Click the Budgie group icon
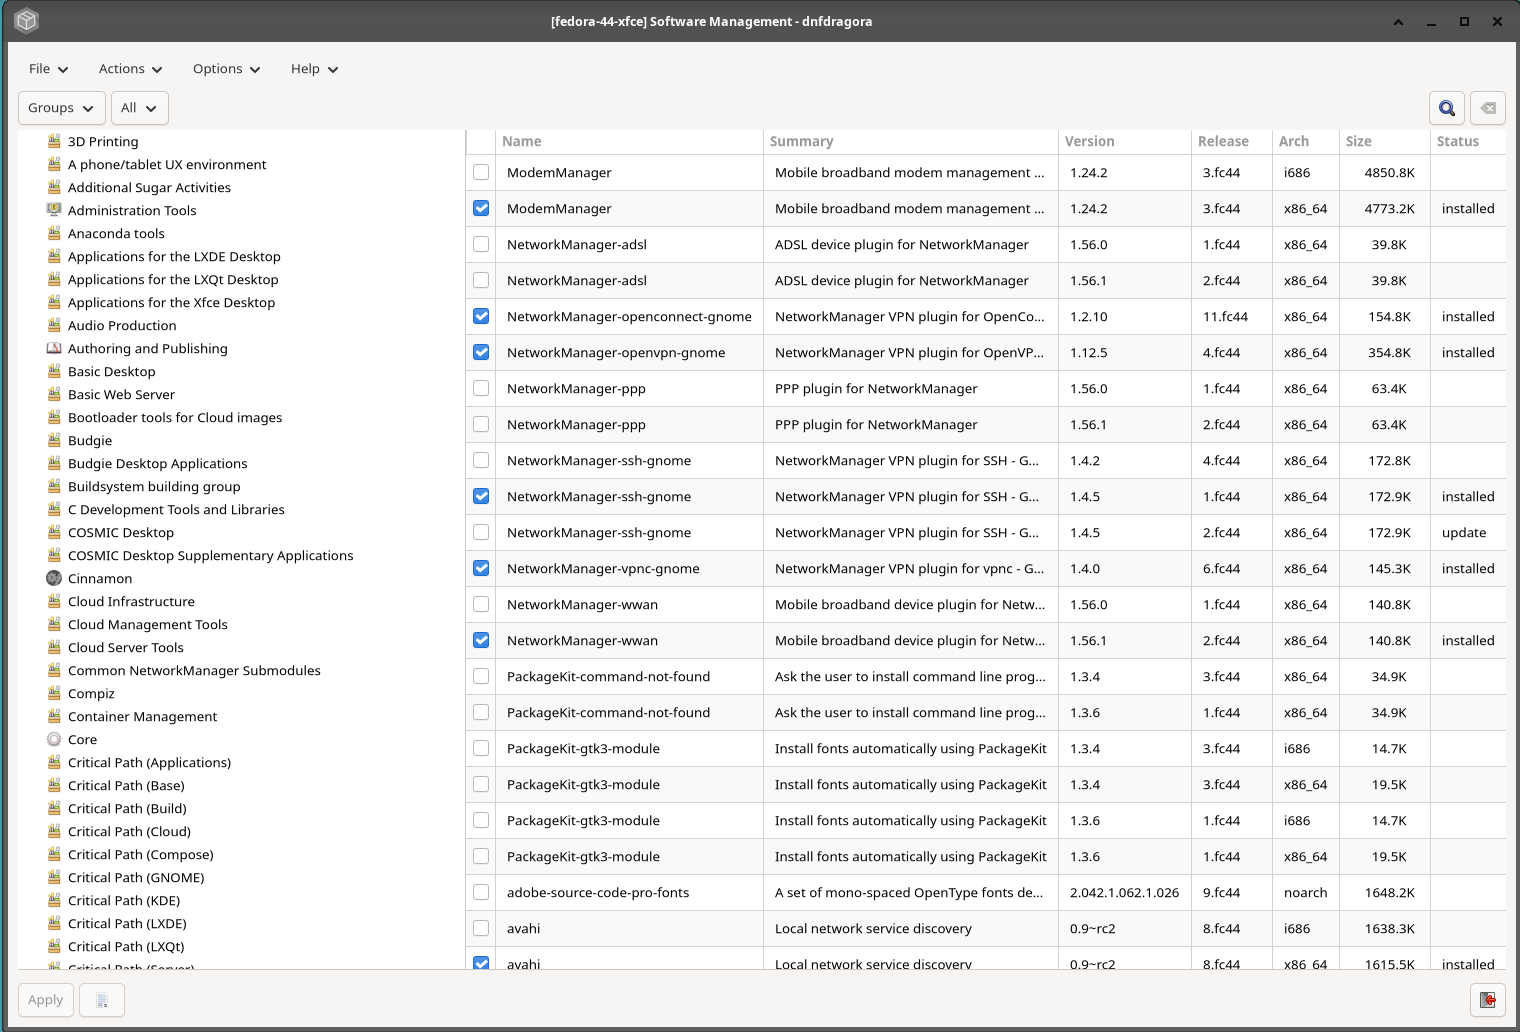This screenshot has height=1032, width=1520. point(54,440)
